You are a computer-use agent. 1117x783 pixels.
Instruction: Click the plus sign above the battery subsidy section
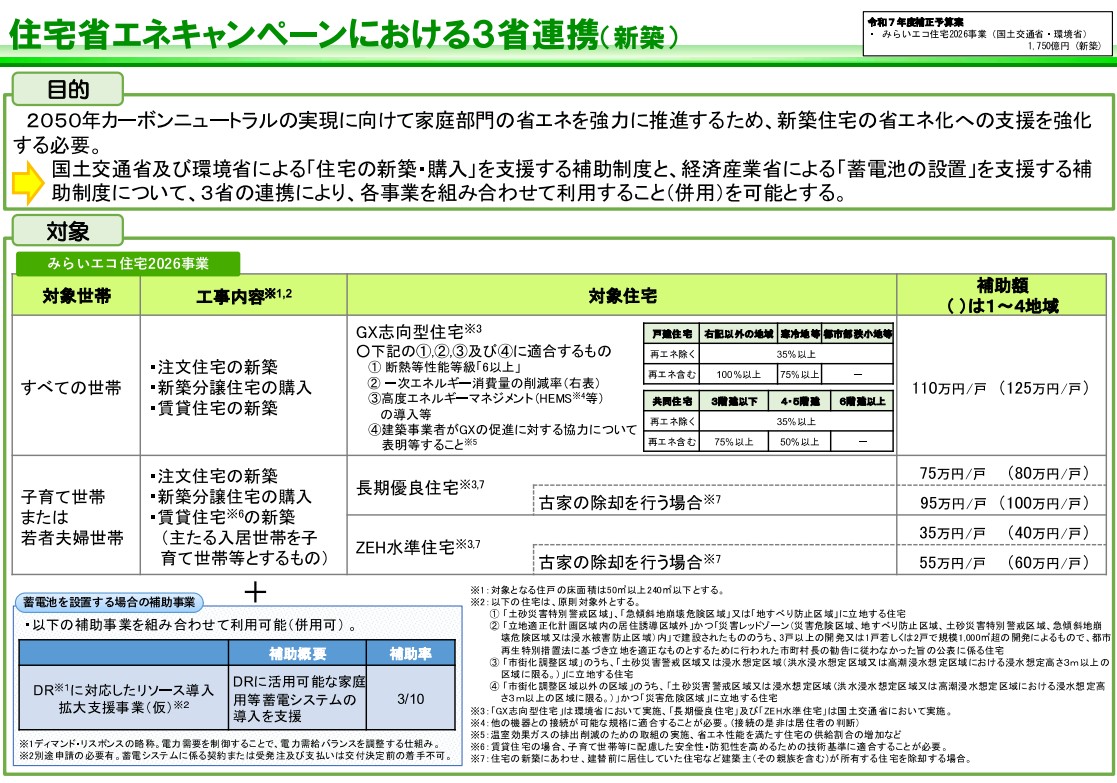pyautogui.click(x=255, y=593)
